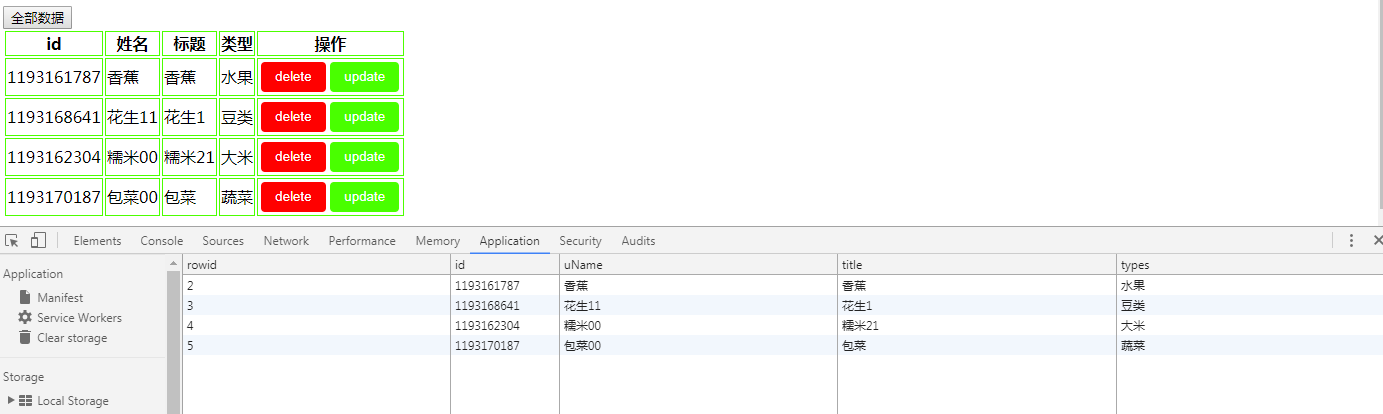Update the 包菜00 row
This screenshot has width=1383, height=414.
pos(364,197)
